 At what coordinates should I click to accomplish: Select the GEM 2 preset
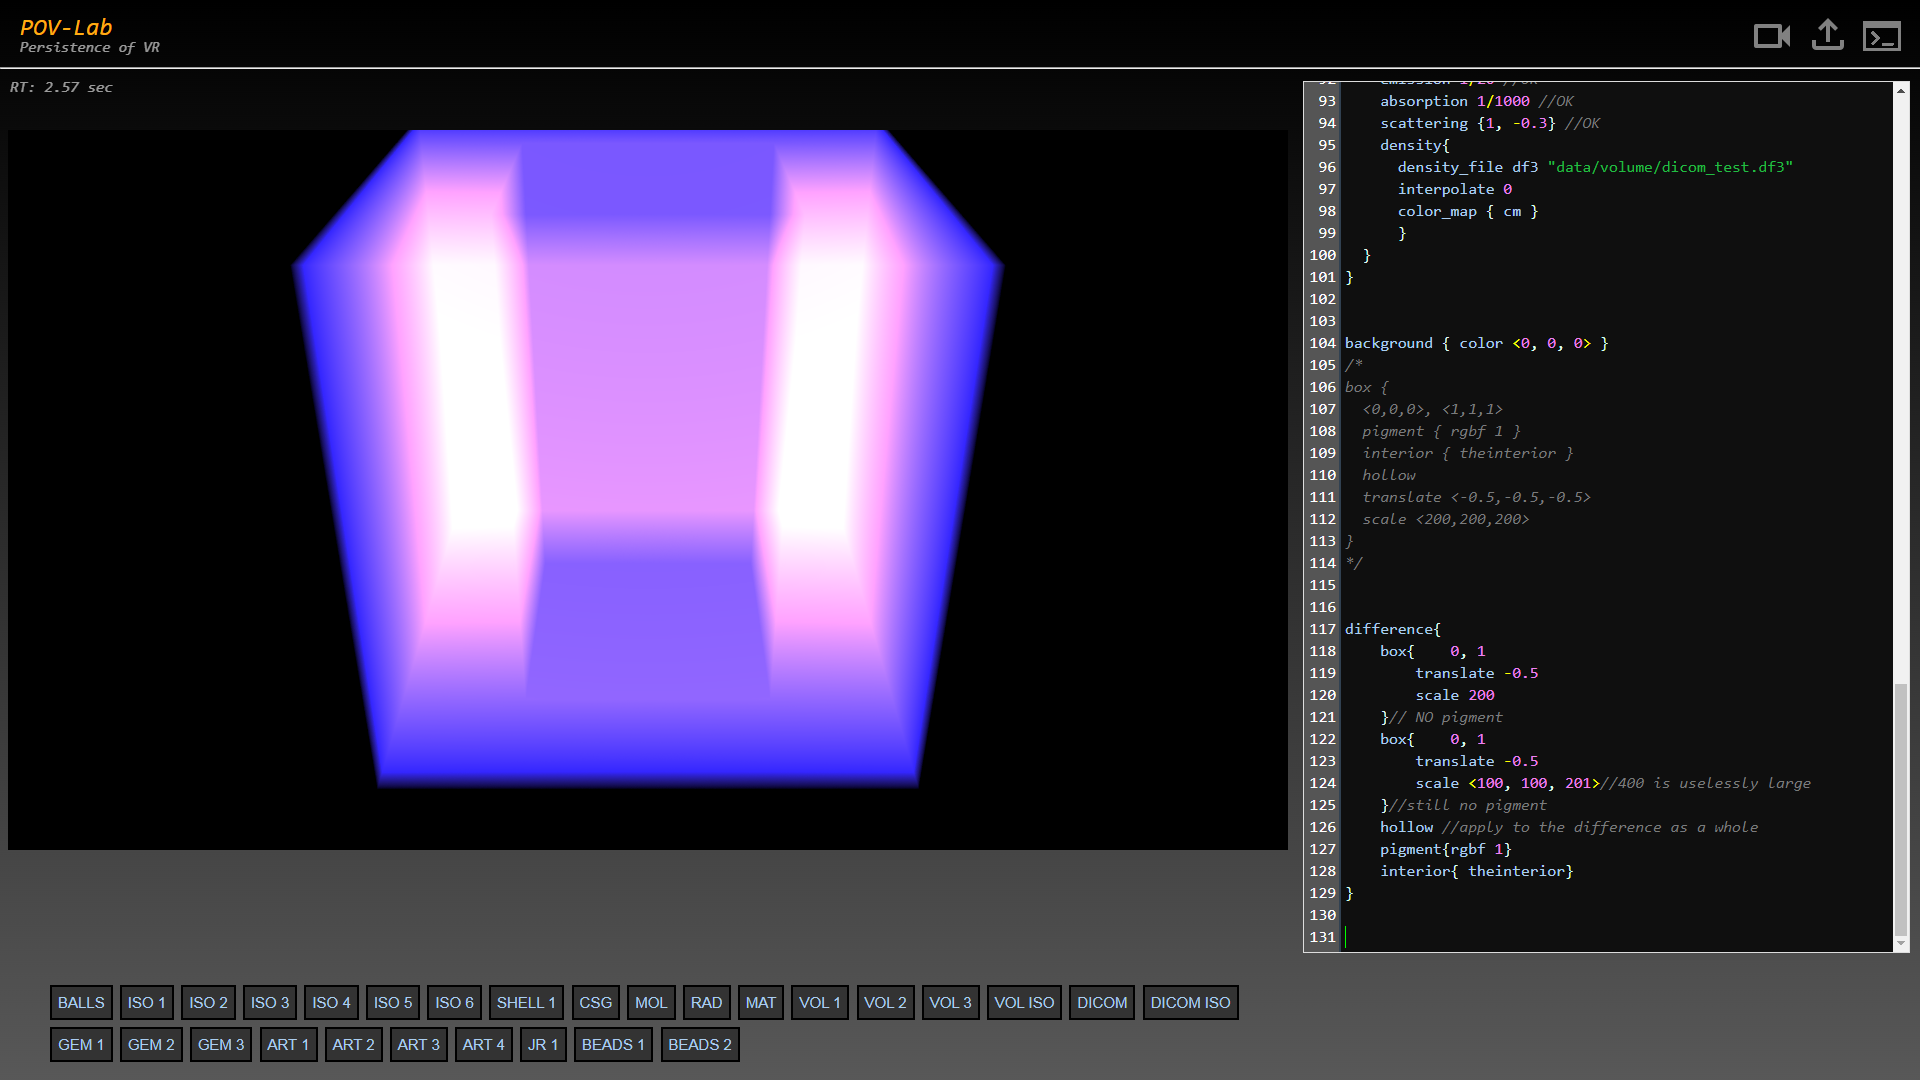(151, 1044)
